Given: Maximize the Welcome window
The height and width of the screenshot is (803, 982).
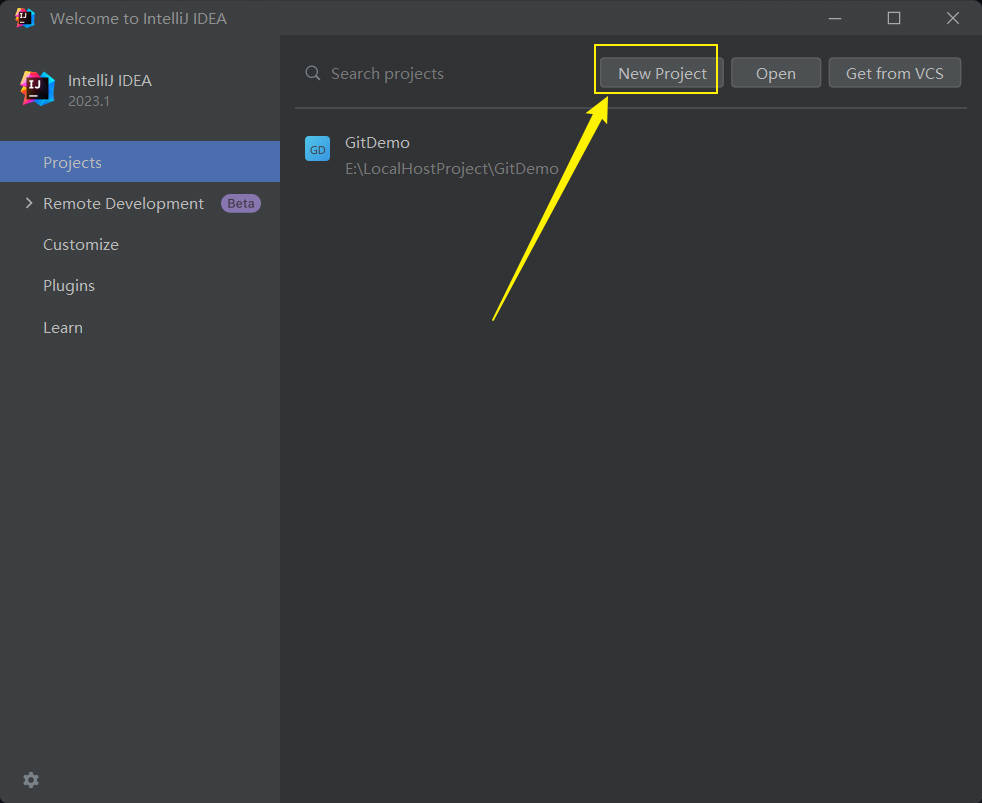Looking at the screenshot, I should (894, 18).
